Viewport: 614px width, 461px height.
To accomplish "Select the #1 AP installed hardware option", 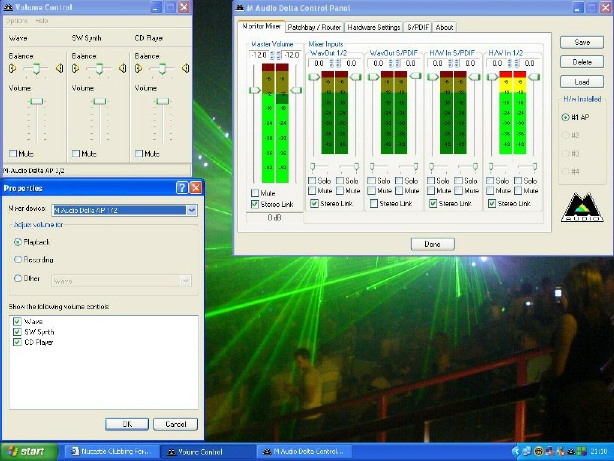I will pyautogui.click(x=566, y=117).
